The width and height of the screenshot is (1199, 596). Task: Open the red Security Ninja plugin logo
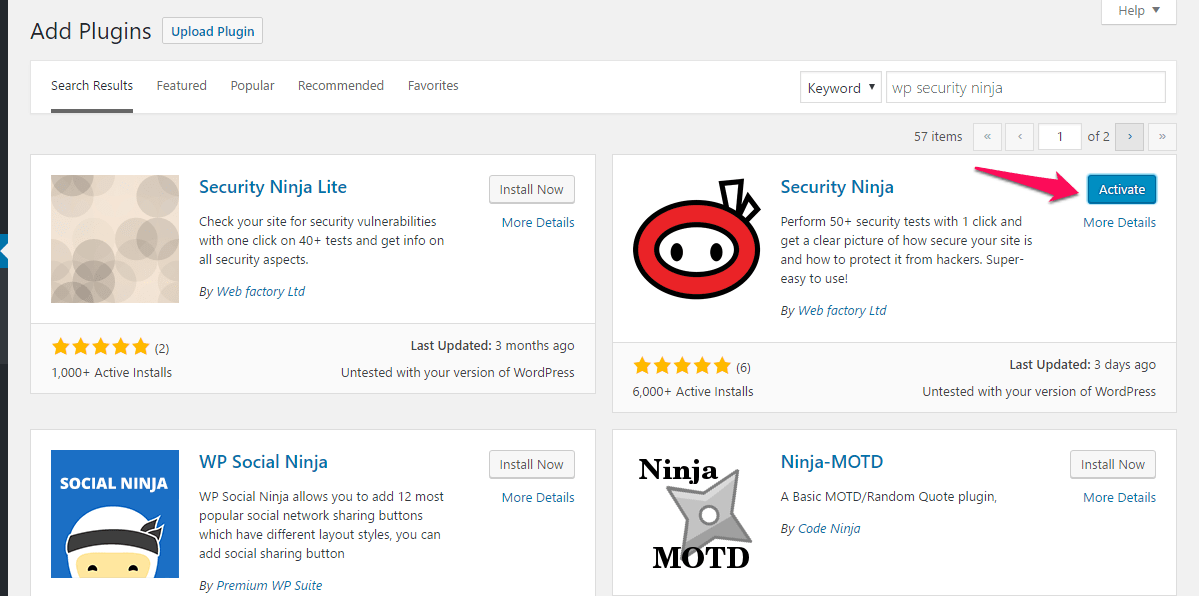click(x=697, y=239)
